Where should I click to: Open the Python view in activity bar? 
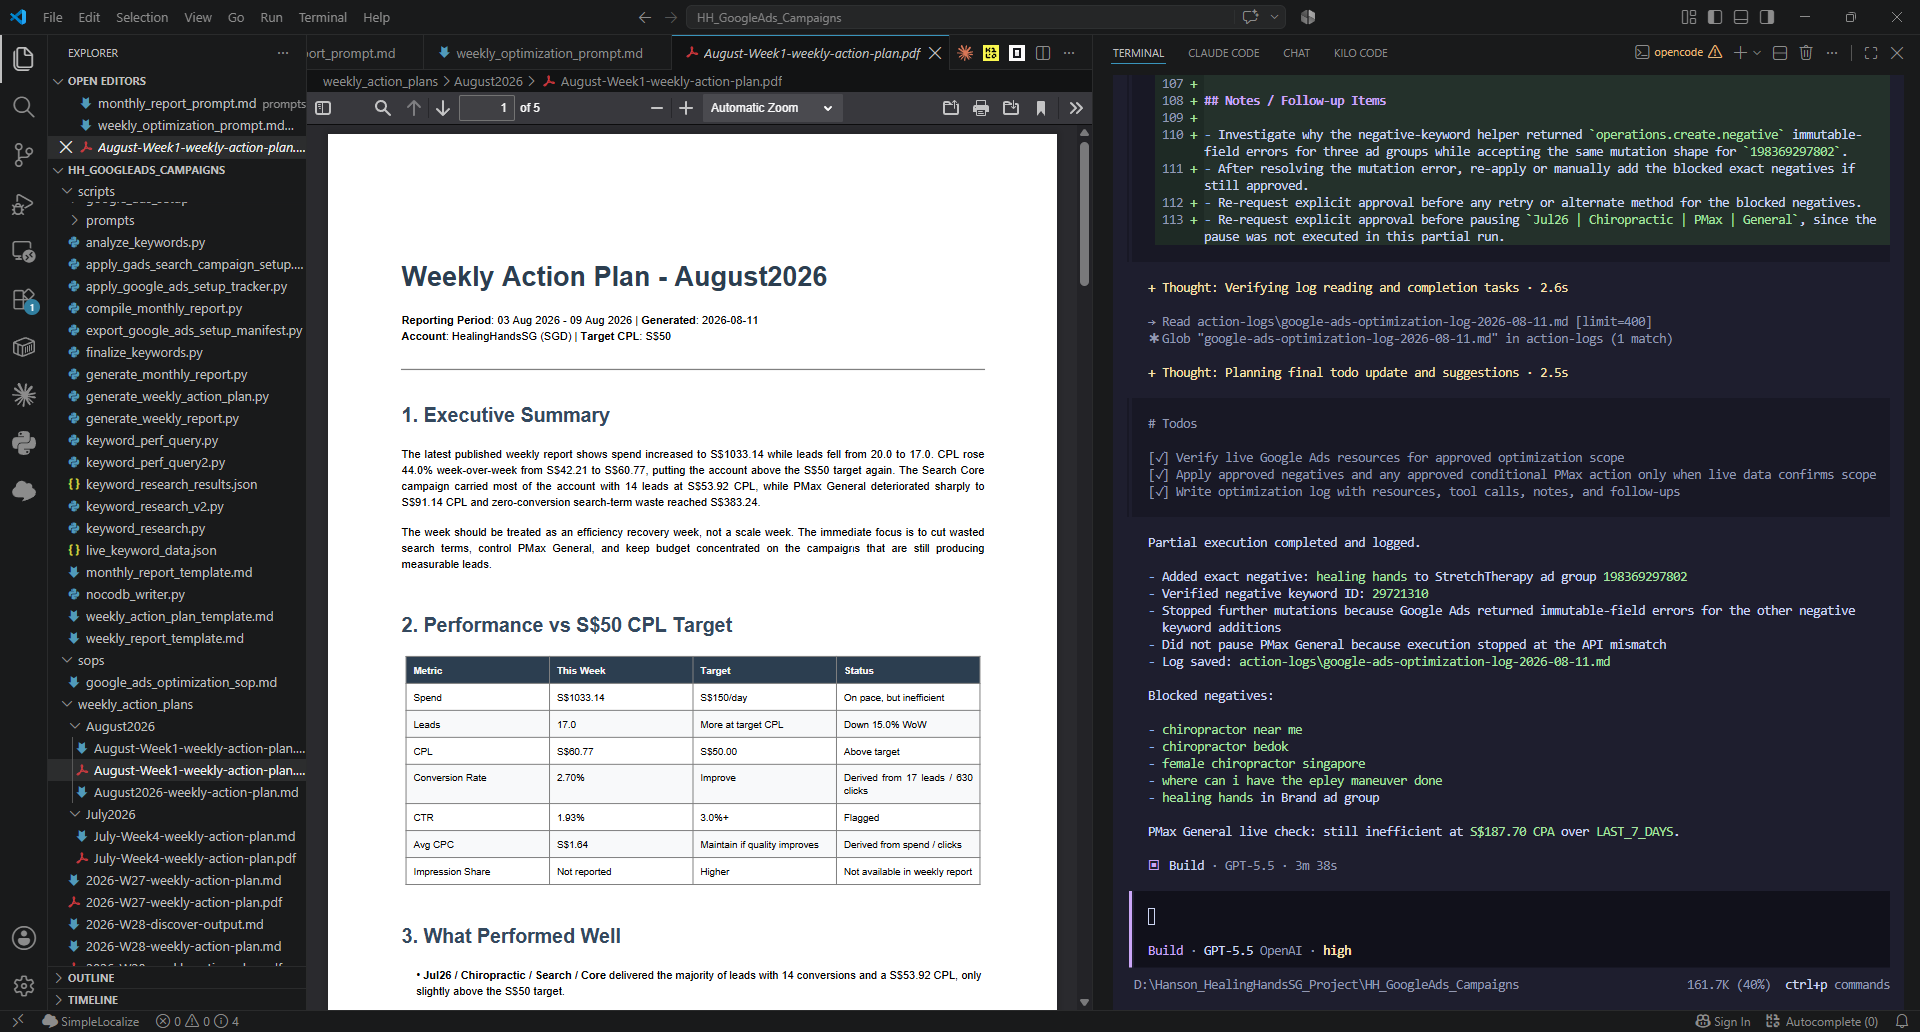click(x=24, y=443)
